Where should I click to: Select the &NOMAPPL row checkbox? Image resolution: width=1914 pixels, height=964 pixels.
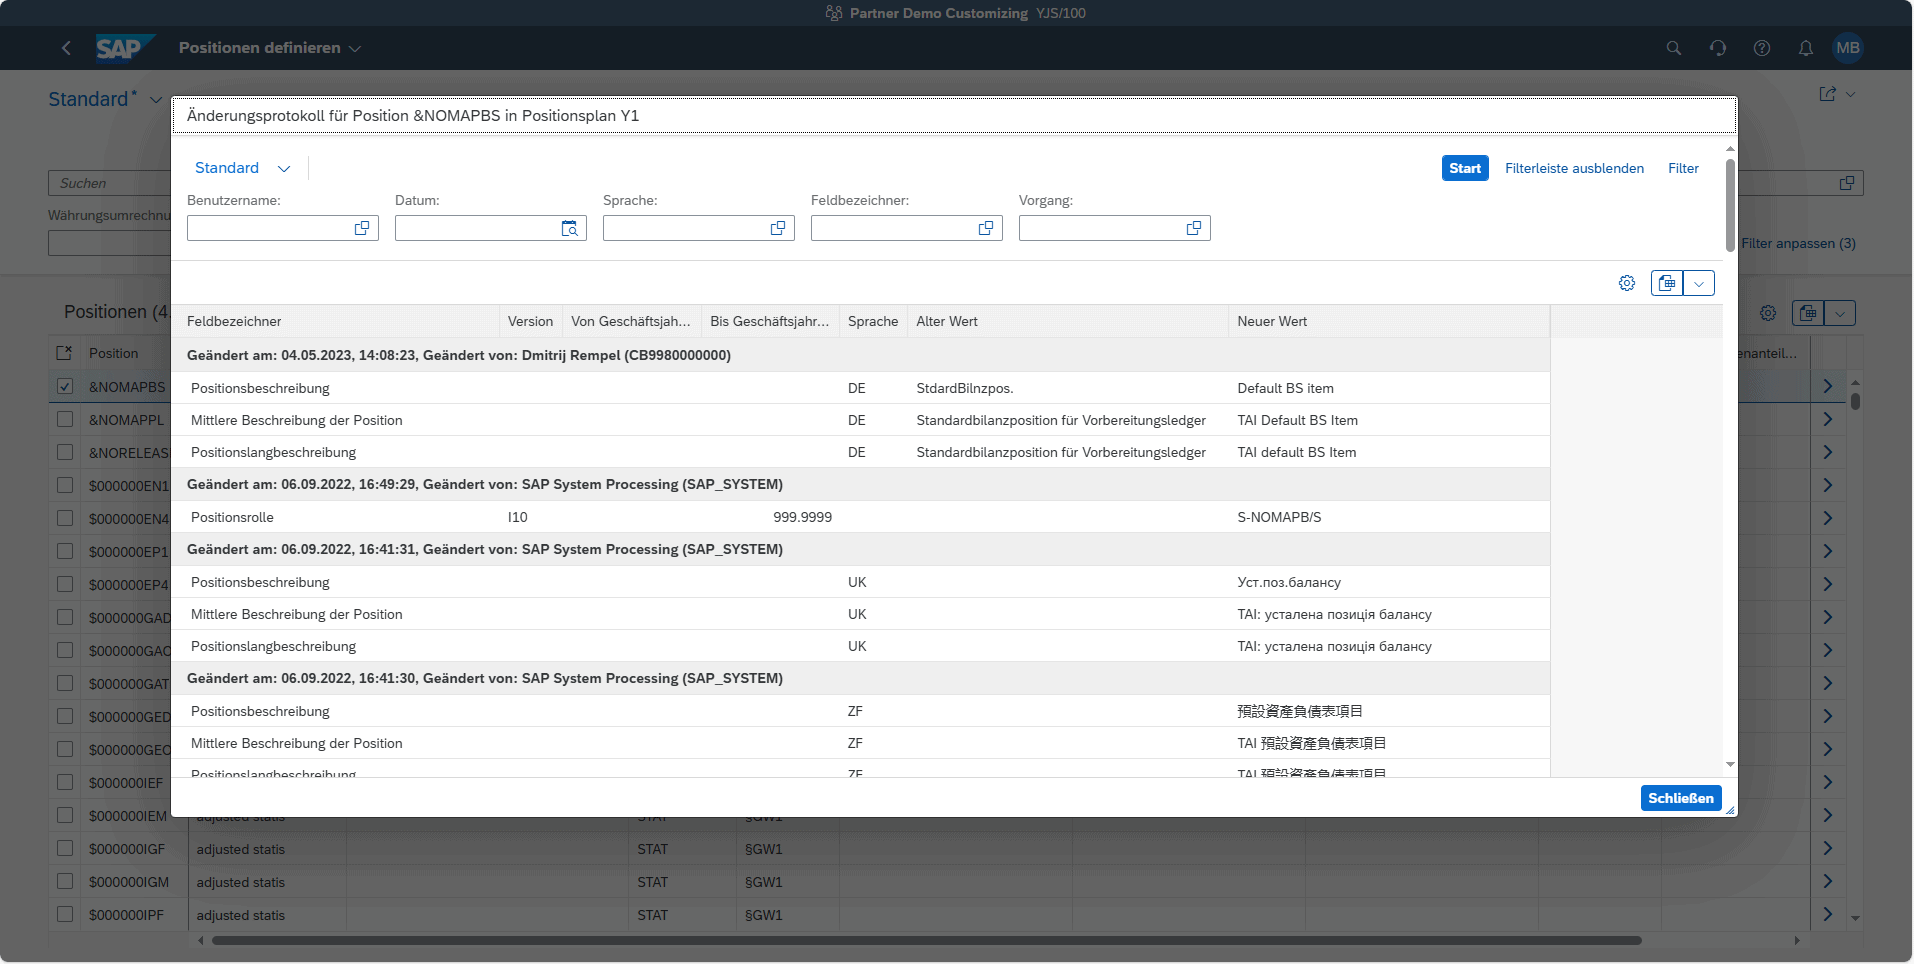[65, 419]
